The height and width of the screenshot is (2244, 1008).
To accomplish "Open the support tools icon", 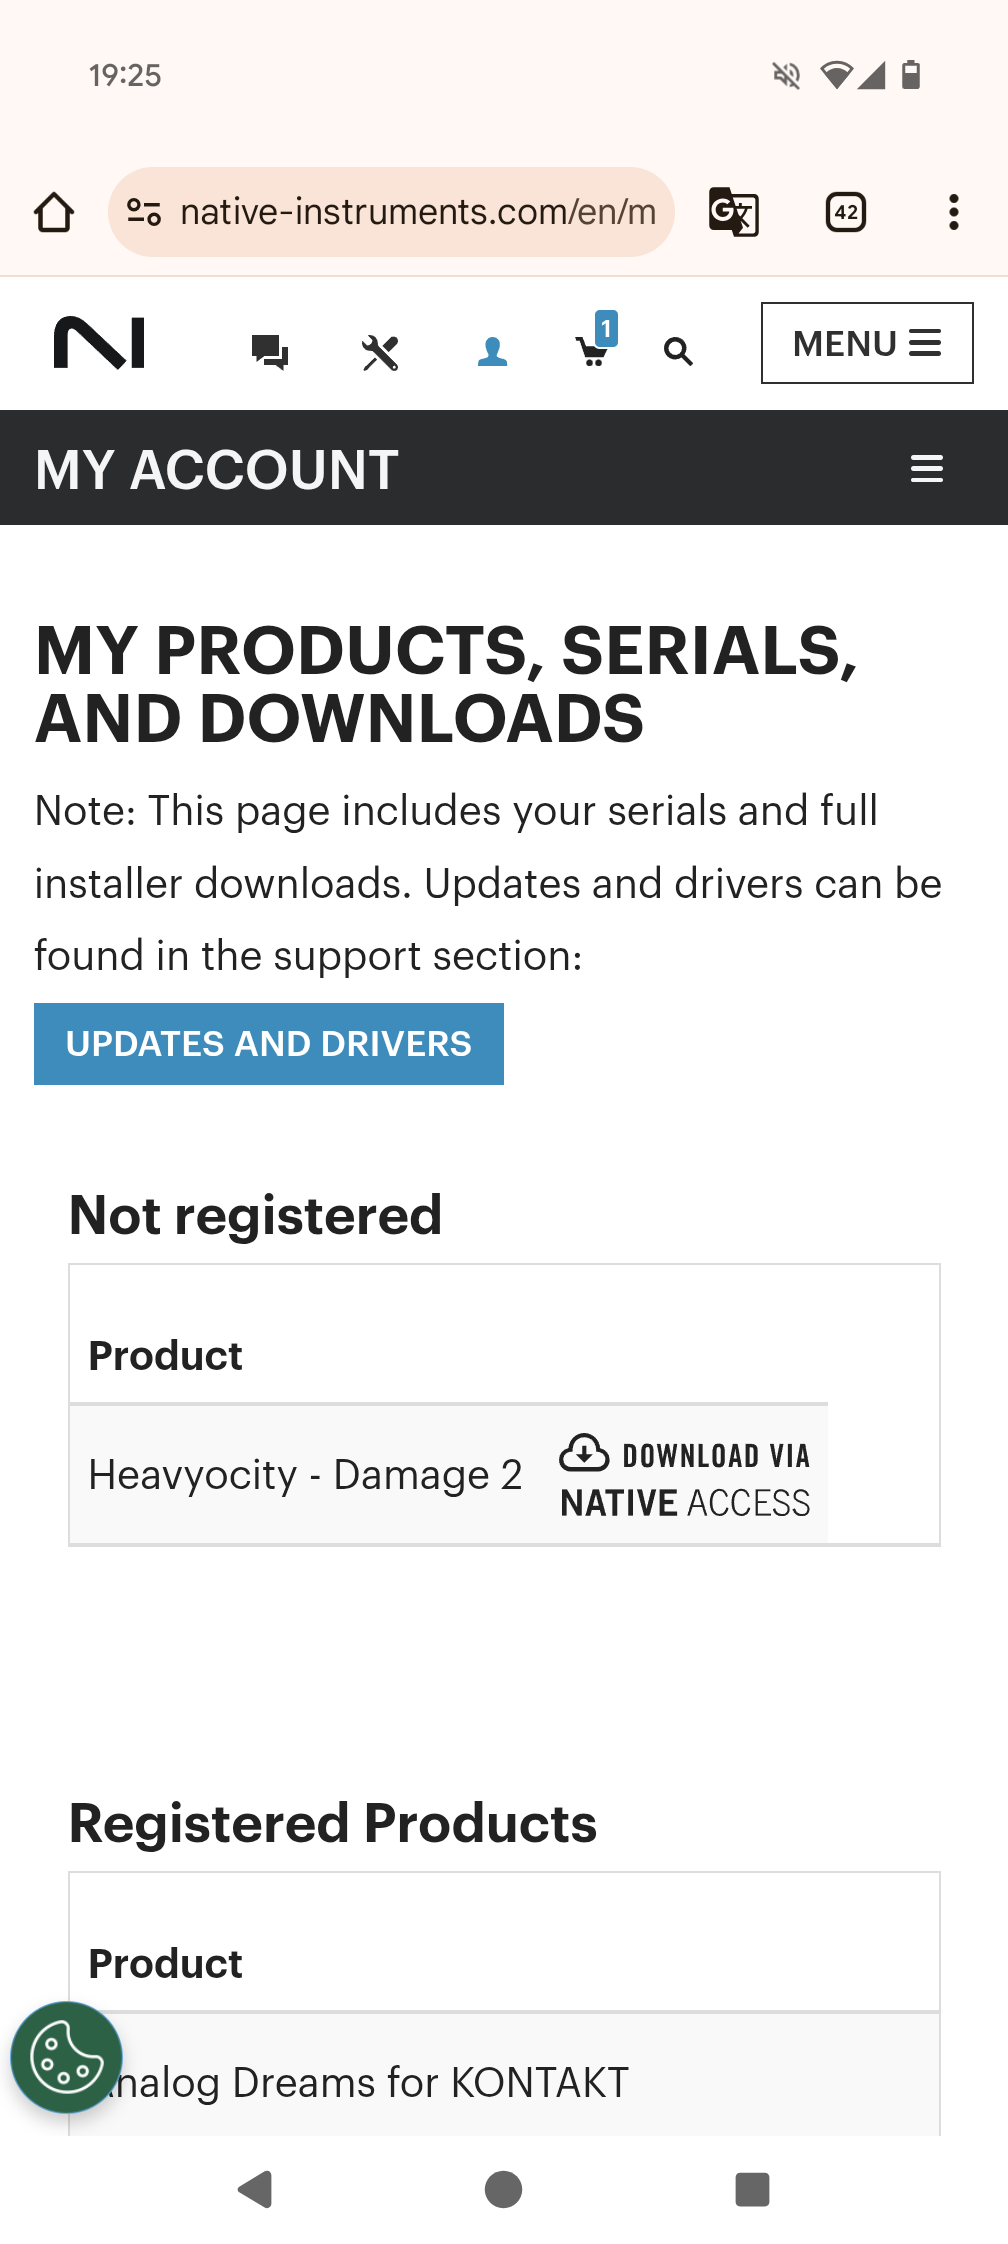I will coord(380,352).
